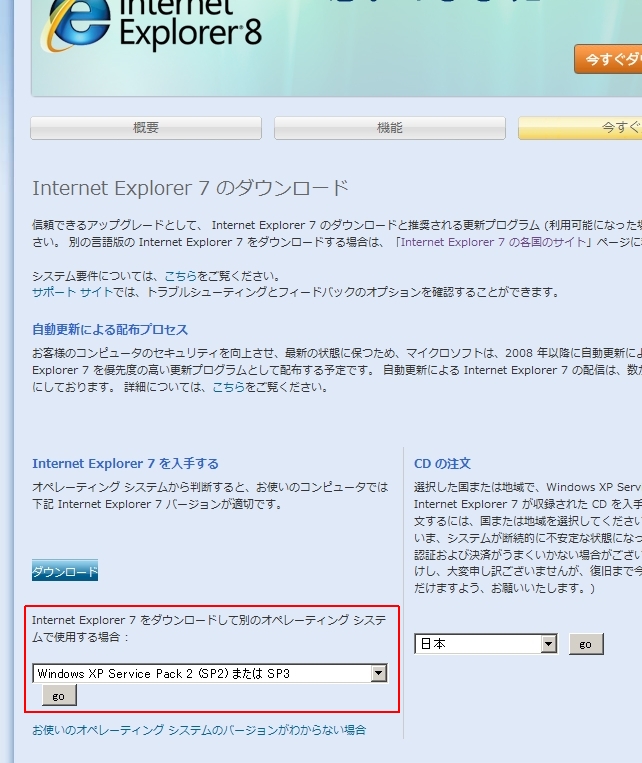
Task: Follow the こちら link for system requirements
Action: (181, 276)
